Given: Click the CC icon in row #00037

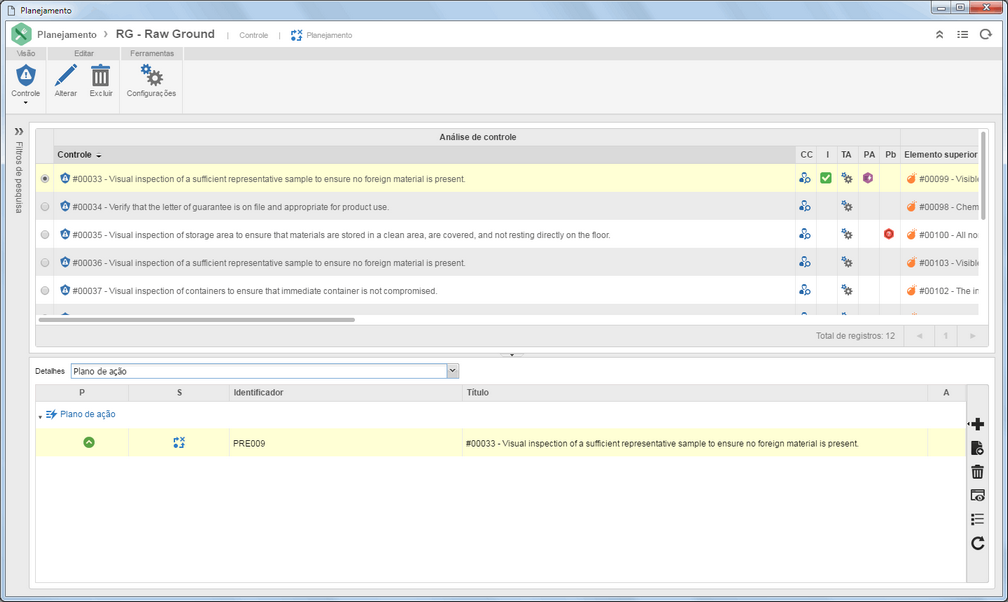Looking at the screenshot, I should click(805, 290).
